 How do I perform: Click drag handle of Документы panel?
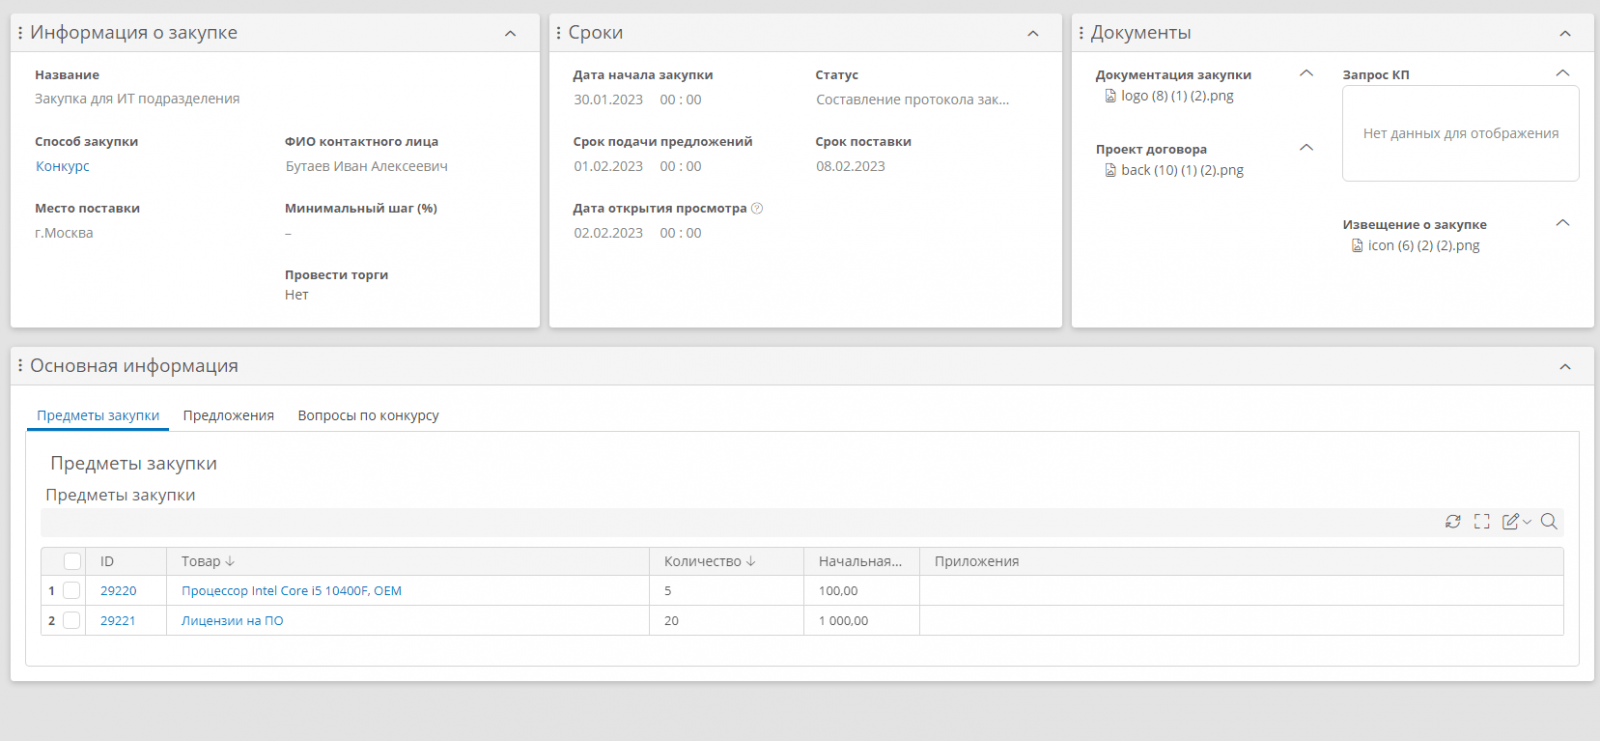(1081, 33)
